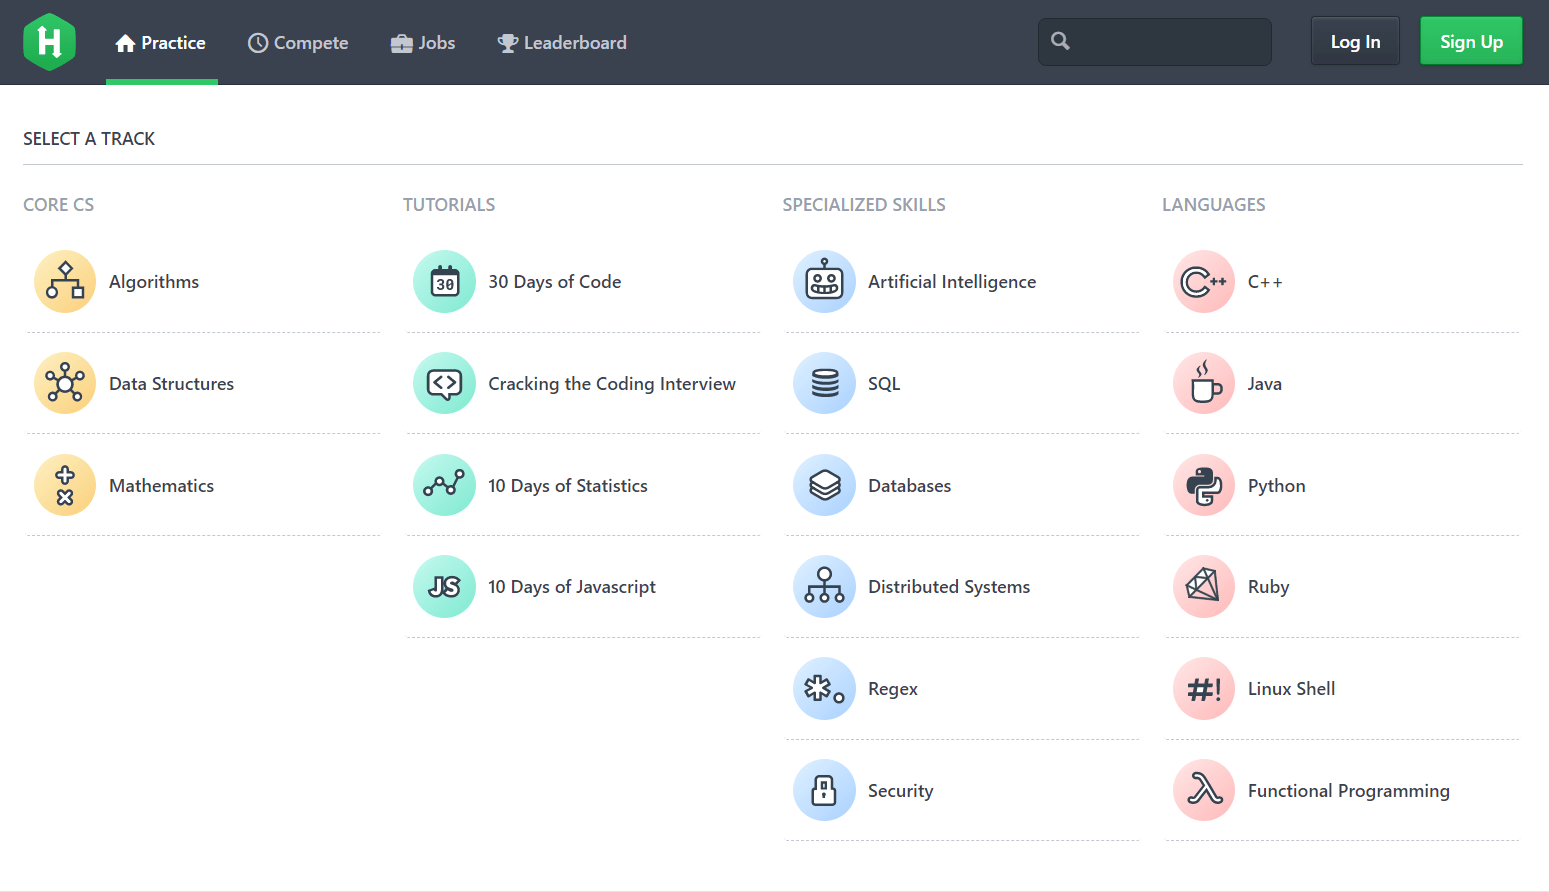This screenshot has width=1549, height=892.
Task: Click the CORE CS column heading
Action: click(x=59, y=205)
